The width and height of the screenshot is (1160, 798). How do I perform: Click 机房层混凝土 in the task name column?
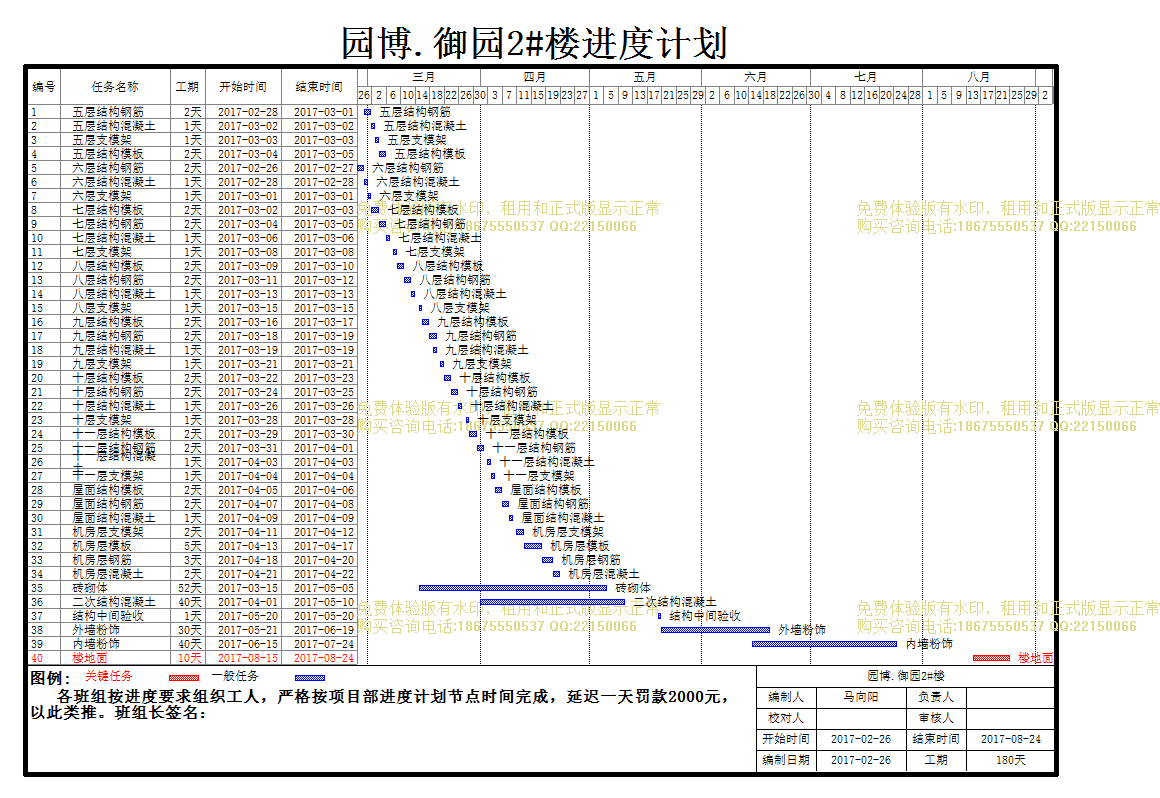point(108,574)
